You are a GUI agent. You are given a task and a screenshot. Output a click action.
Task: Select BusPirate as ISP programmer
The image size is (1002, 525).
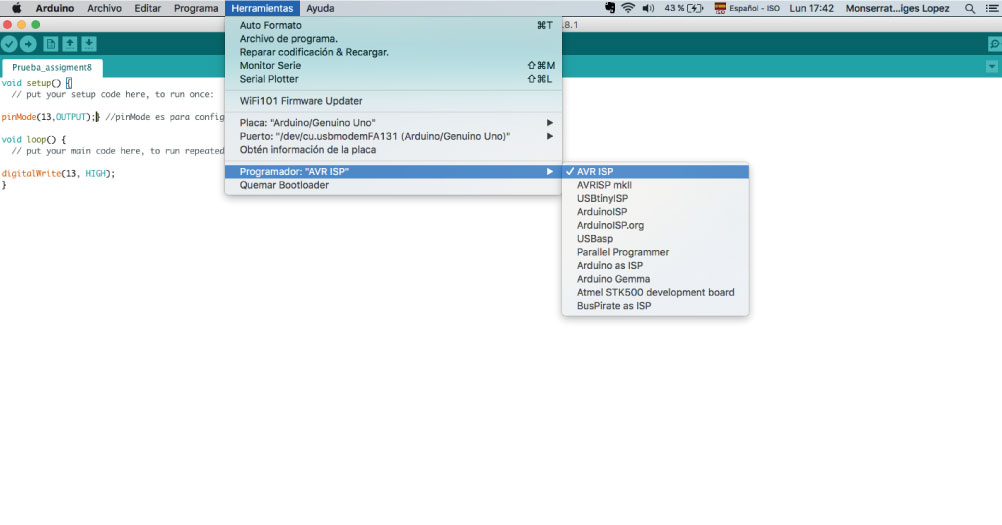pyautogui.click(x=655, y=305)
